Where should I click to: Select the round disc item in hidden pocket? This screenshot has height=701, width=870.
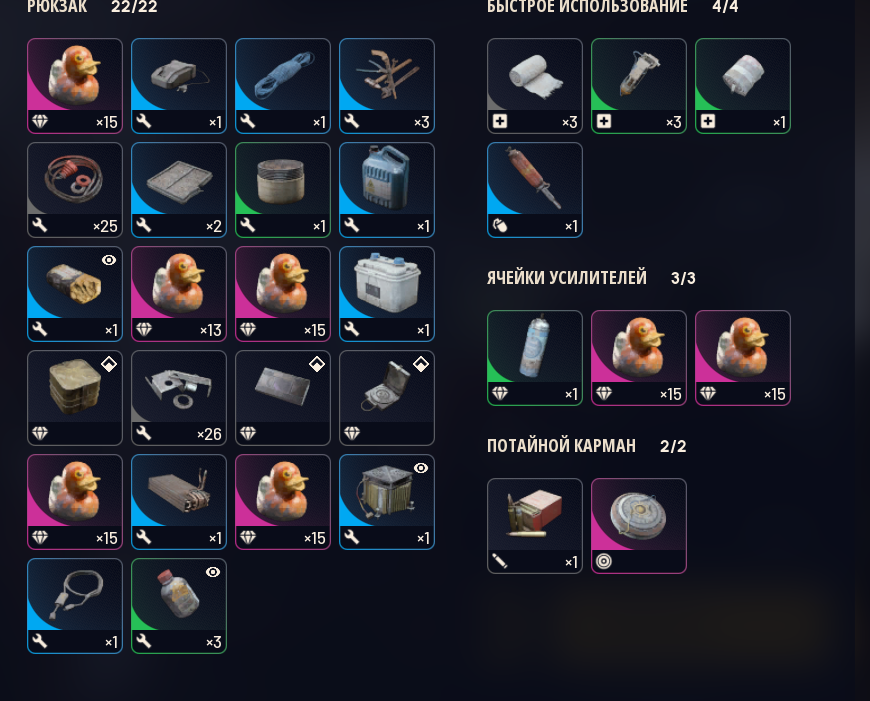coord(639,526)
